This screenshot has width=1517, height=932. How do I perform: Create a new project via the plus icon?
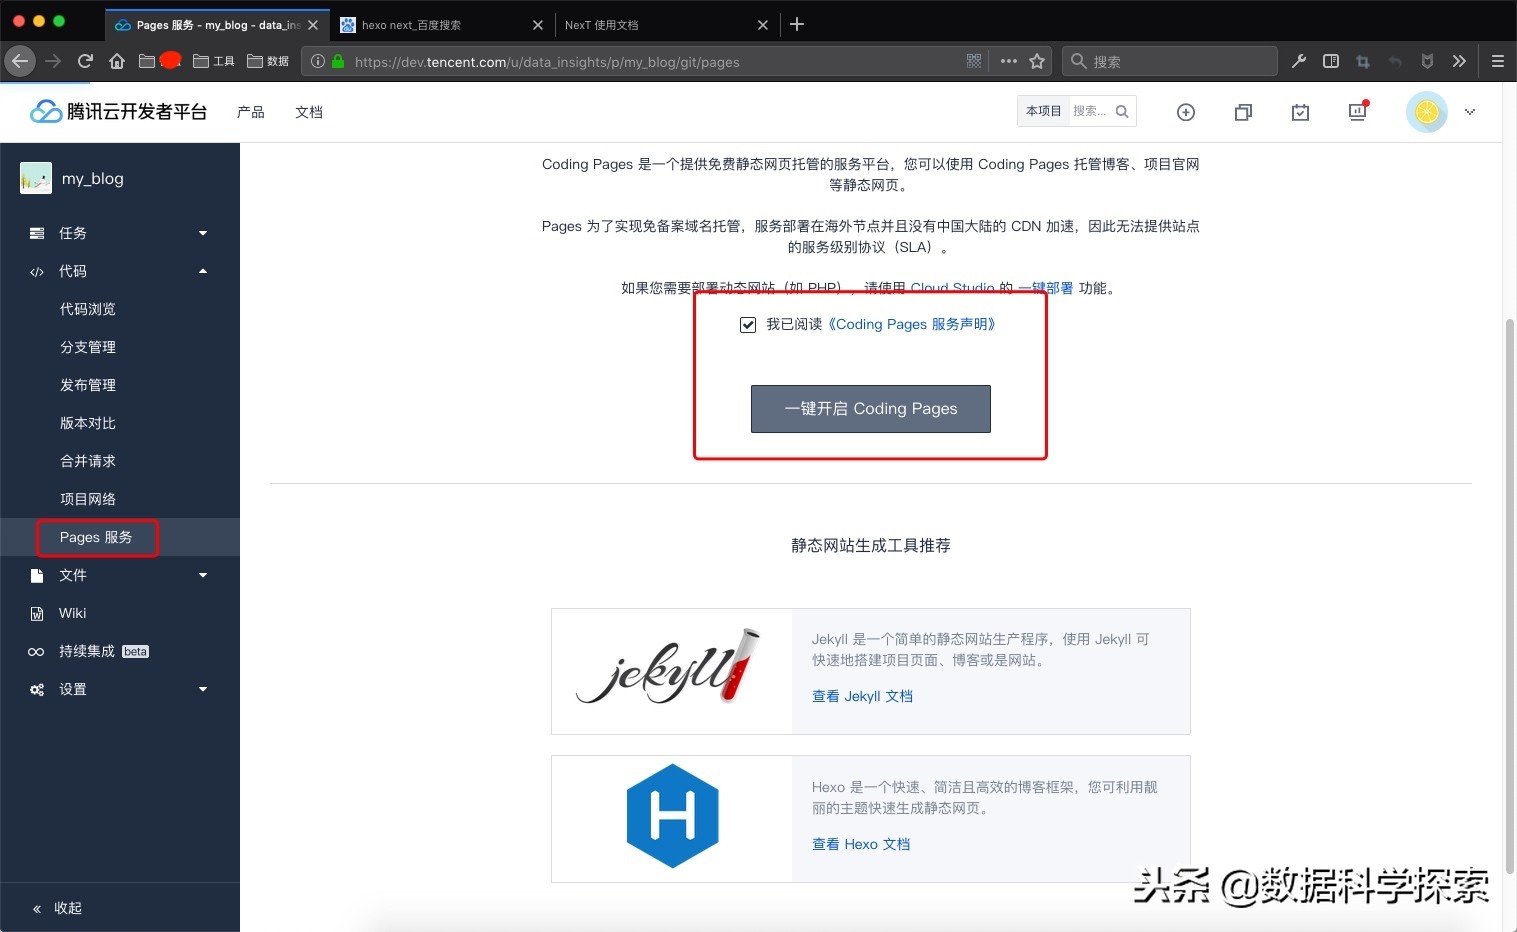coord(1186,112)
